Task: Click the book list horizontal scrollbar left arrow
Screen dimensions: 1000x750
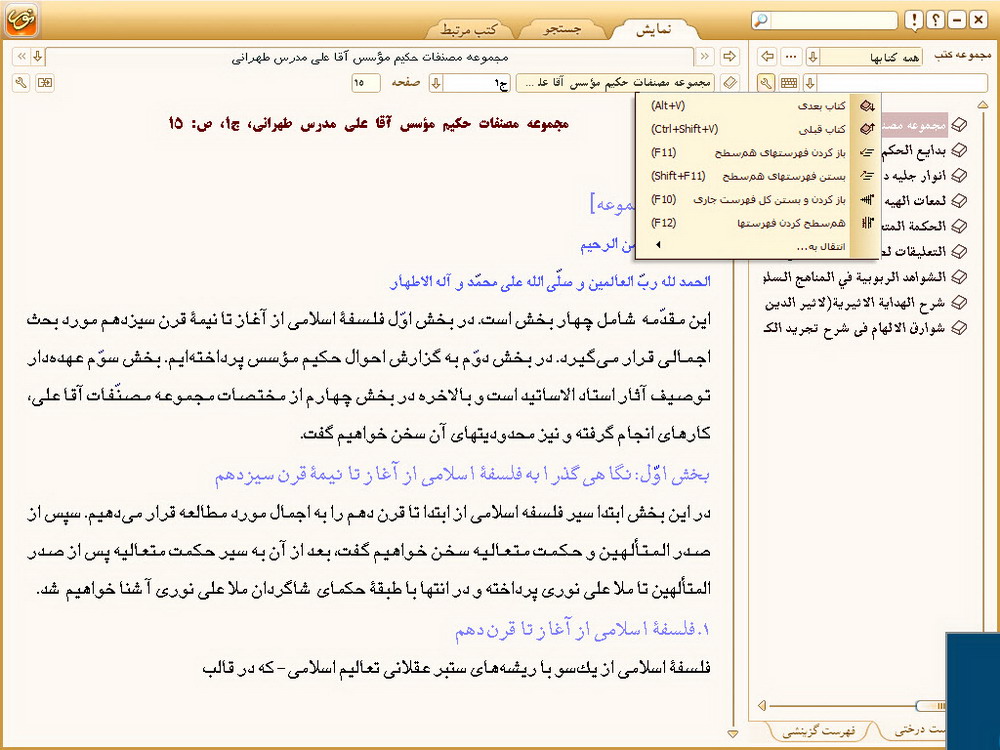Action: pos(764,705)
